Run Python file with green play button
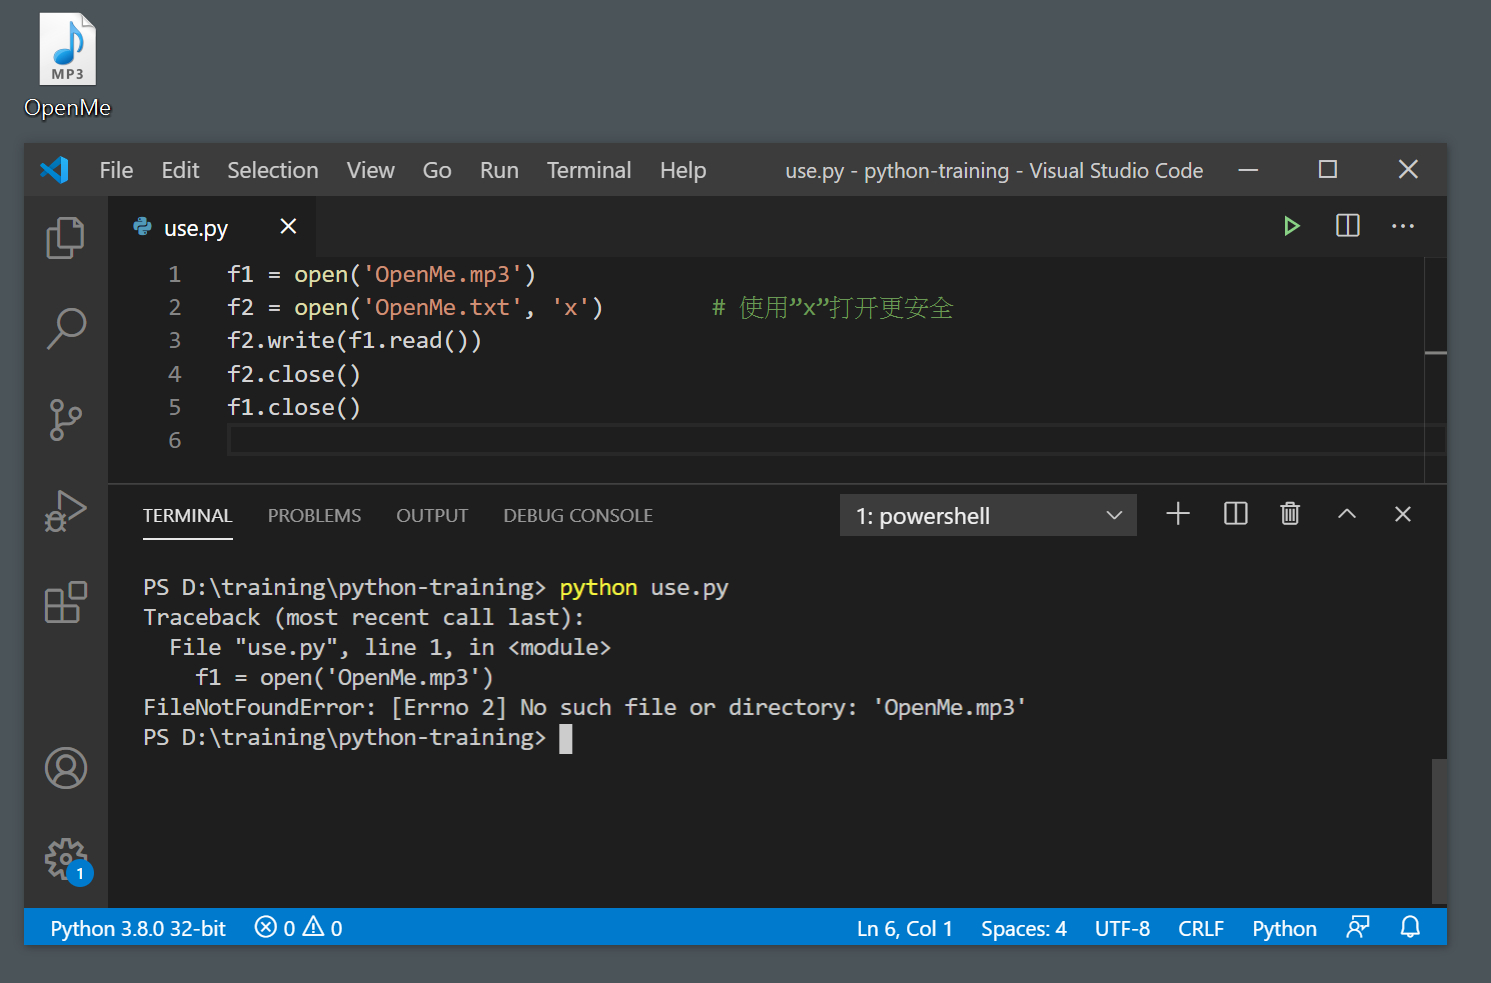The height and width of the screenshot is (983, 1491). click(x=1292, y=226)
